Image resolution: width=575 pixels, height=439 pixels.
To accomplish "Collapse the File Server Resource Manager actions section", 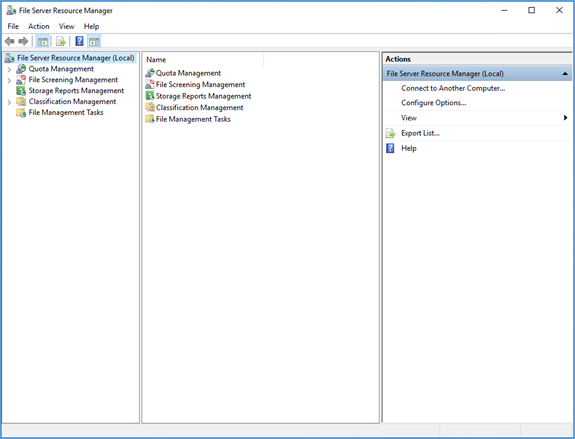I will tap(565, 74).
